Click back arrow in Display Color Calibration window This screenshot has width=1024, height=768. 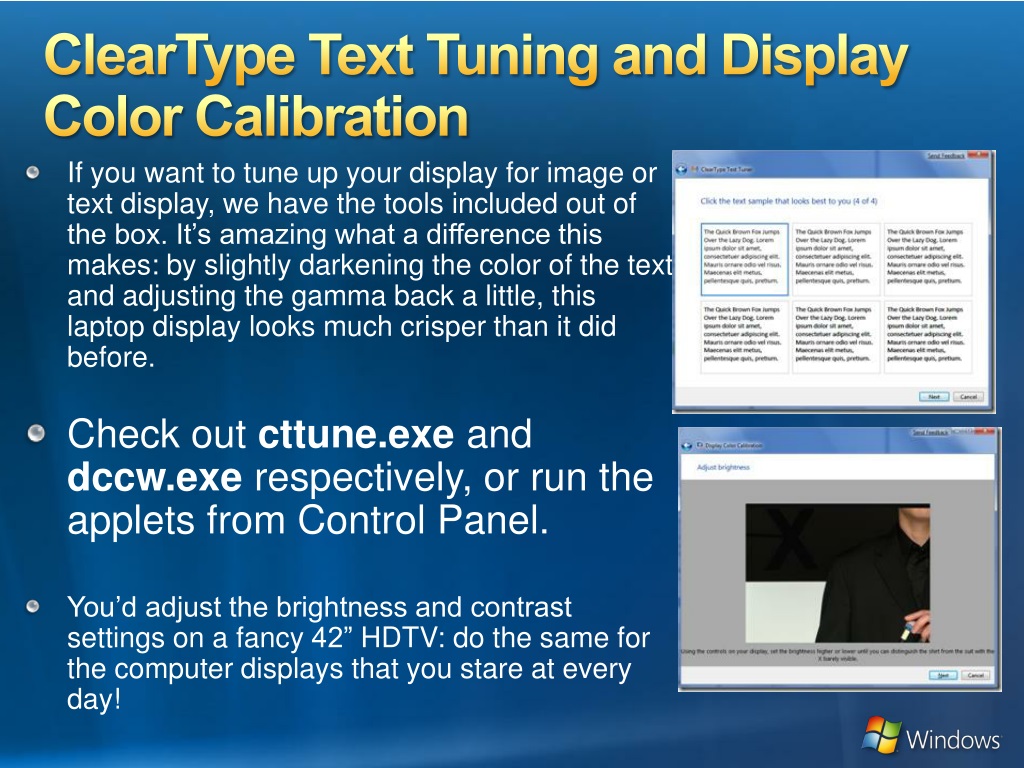click(x=686, y=446)
